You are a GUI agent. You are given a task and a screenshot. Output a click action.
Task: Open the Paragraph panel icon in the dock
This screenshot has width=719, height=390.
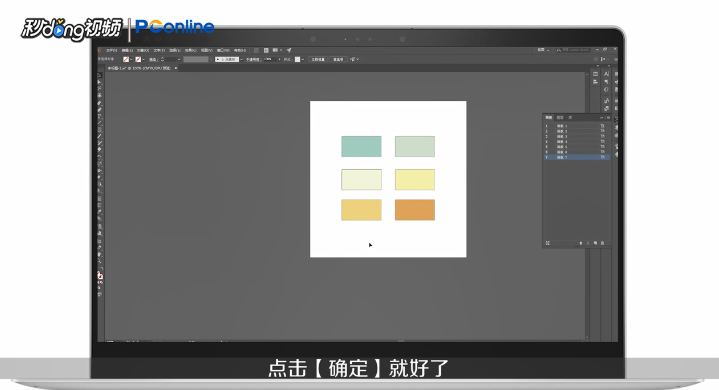[x=606, y=81]
